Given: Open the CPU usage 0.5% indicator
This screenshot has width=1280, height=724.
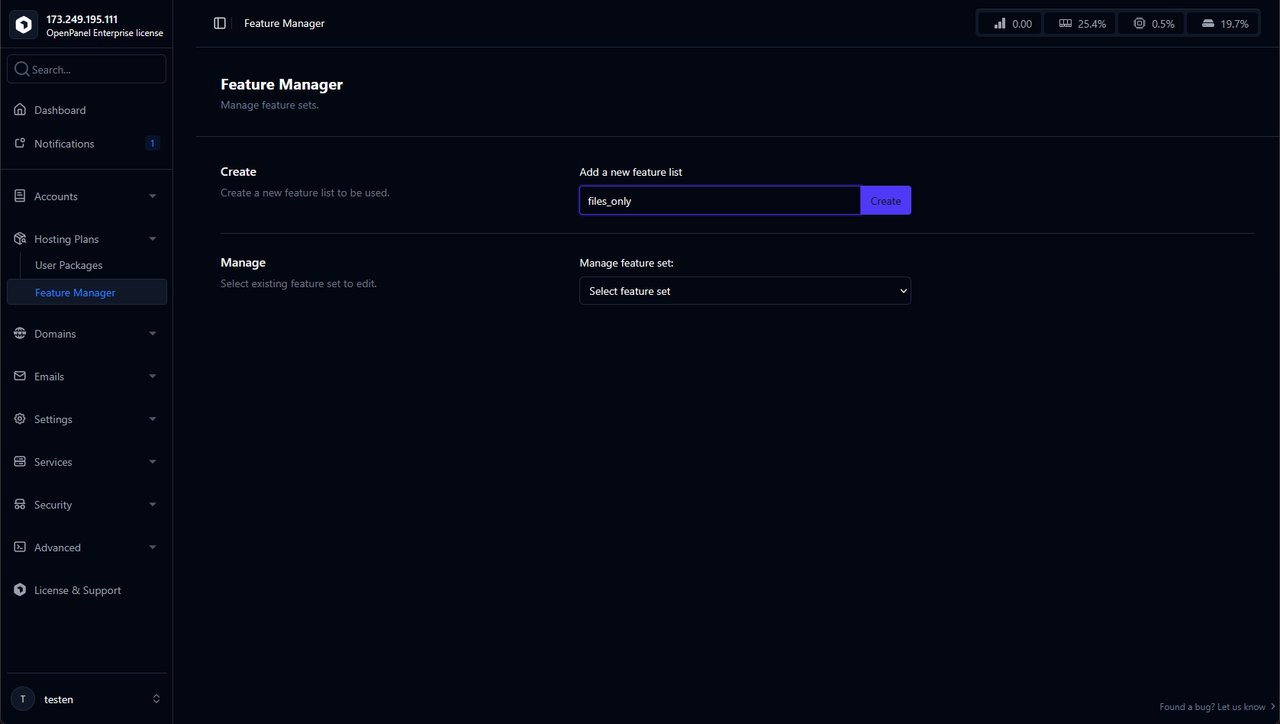Looking at the screenshot, I should 1153,23.
